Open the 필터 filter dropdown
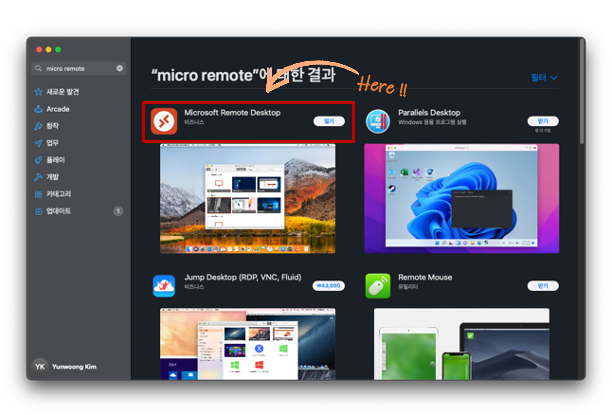The height and width of the screenshot is (415, 612). coord(544,78)
